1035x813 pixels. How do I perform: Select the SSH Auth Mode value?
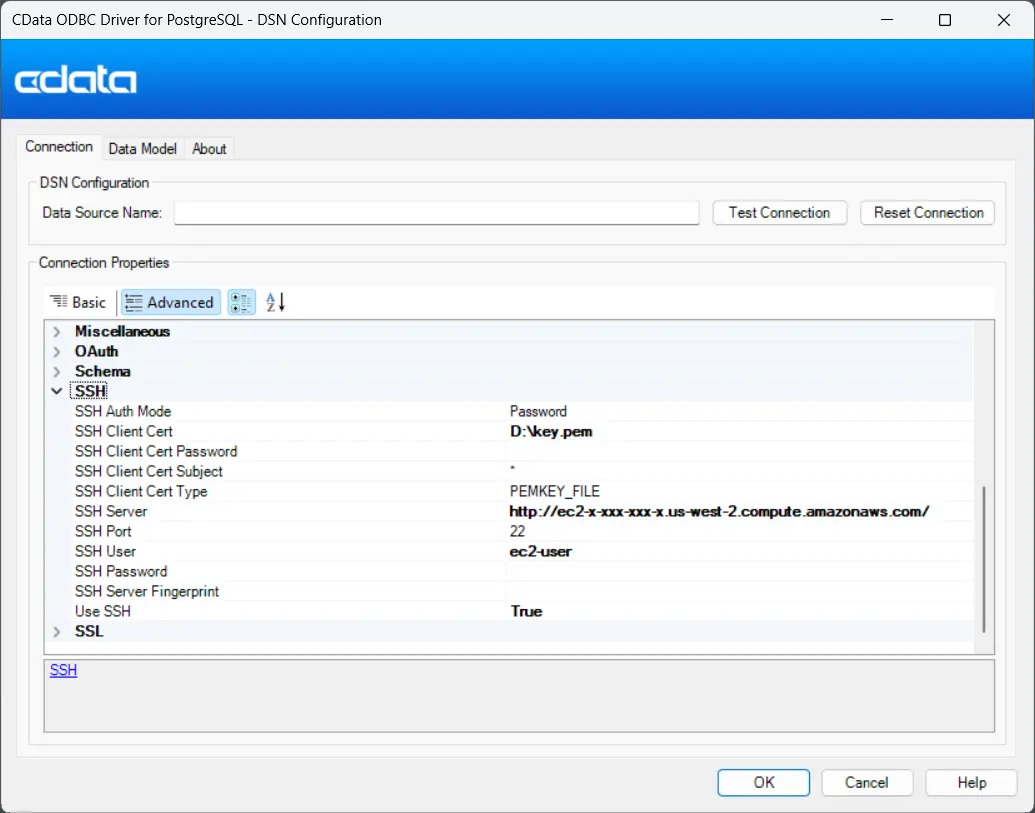click(x=740, y=411)
